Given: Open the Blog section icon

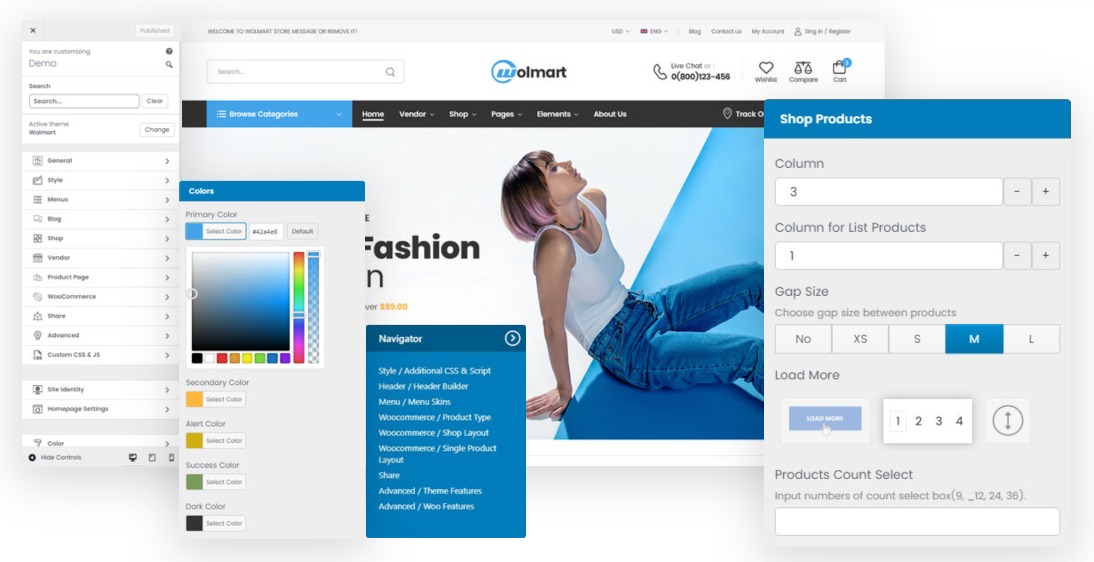Looking at the screenshot, I should (x=38, y=219).
